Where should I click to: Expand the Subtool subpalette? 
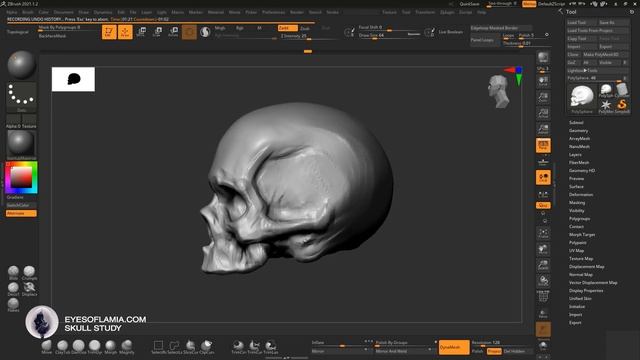[x=576, y=122]
